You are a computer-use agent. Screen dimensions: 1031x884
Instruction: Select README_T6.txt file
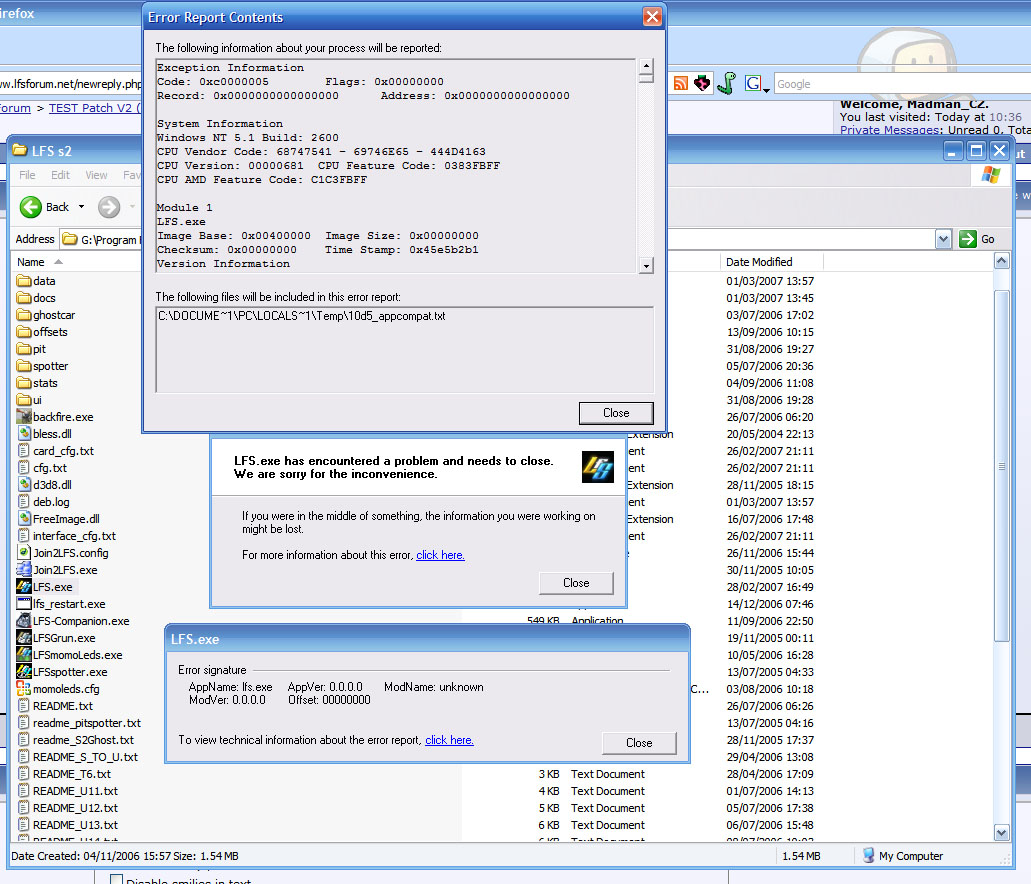(64, 774)
